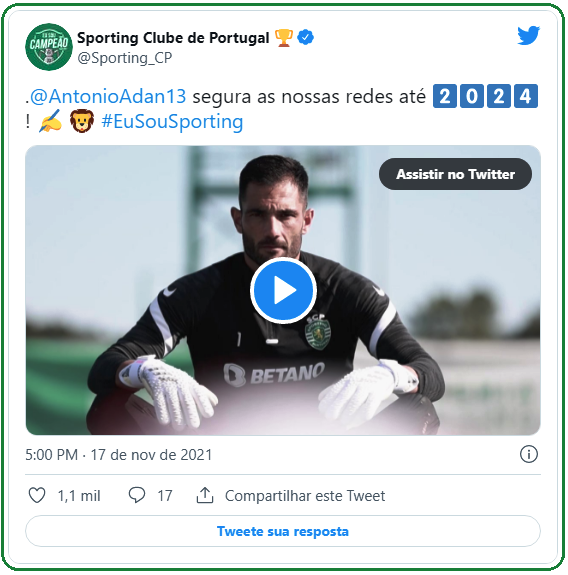
Task: Click the verified blue checkmark badge
Action: pyautogui.click(x=305, y=37)
